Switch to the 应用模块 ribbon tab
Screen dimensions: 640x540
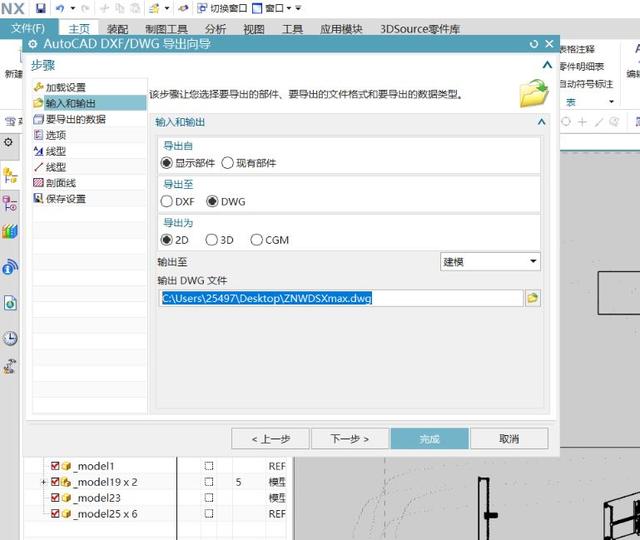click(x=341, y=29)
